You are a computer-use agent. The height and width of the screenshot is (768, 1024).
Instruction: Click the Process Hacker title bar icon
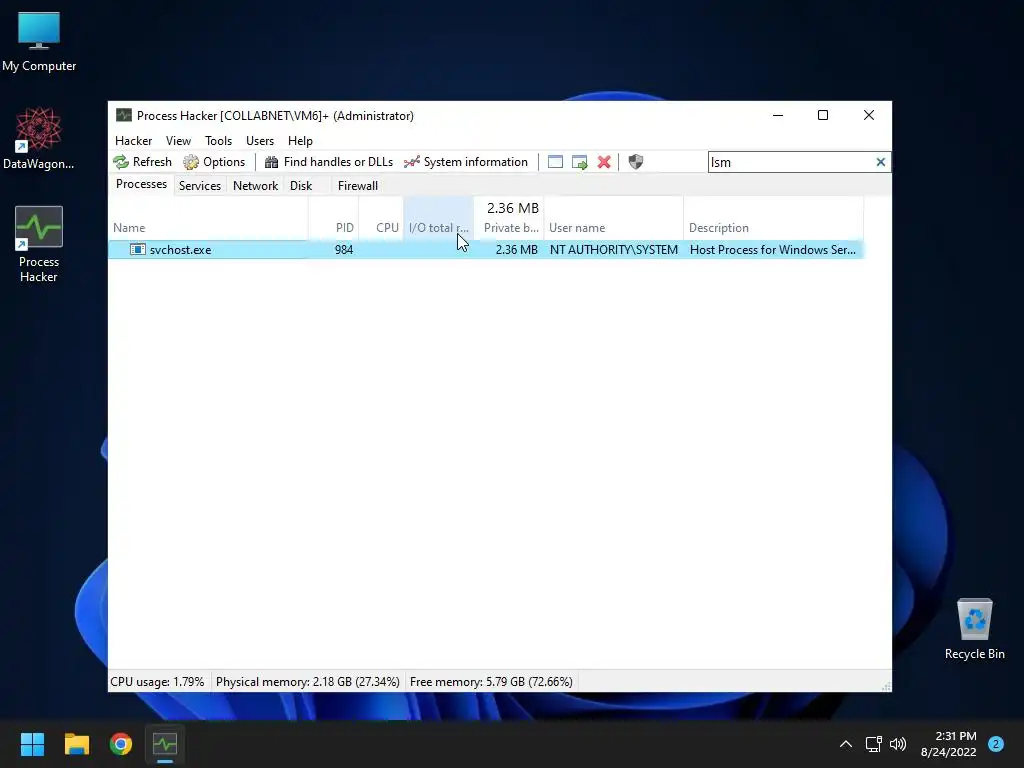123,116
